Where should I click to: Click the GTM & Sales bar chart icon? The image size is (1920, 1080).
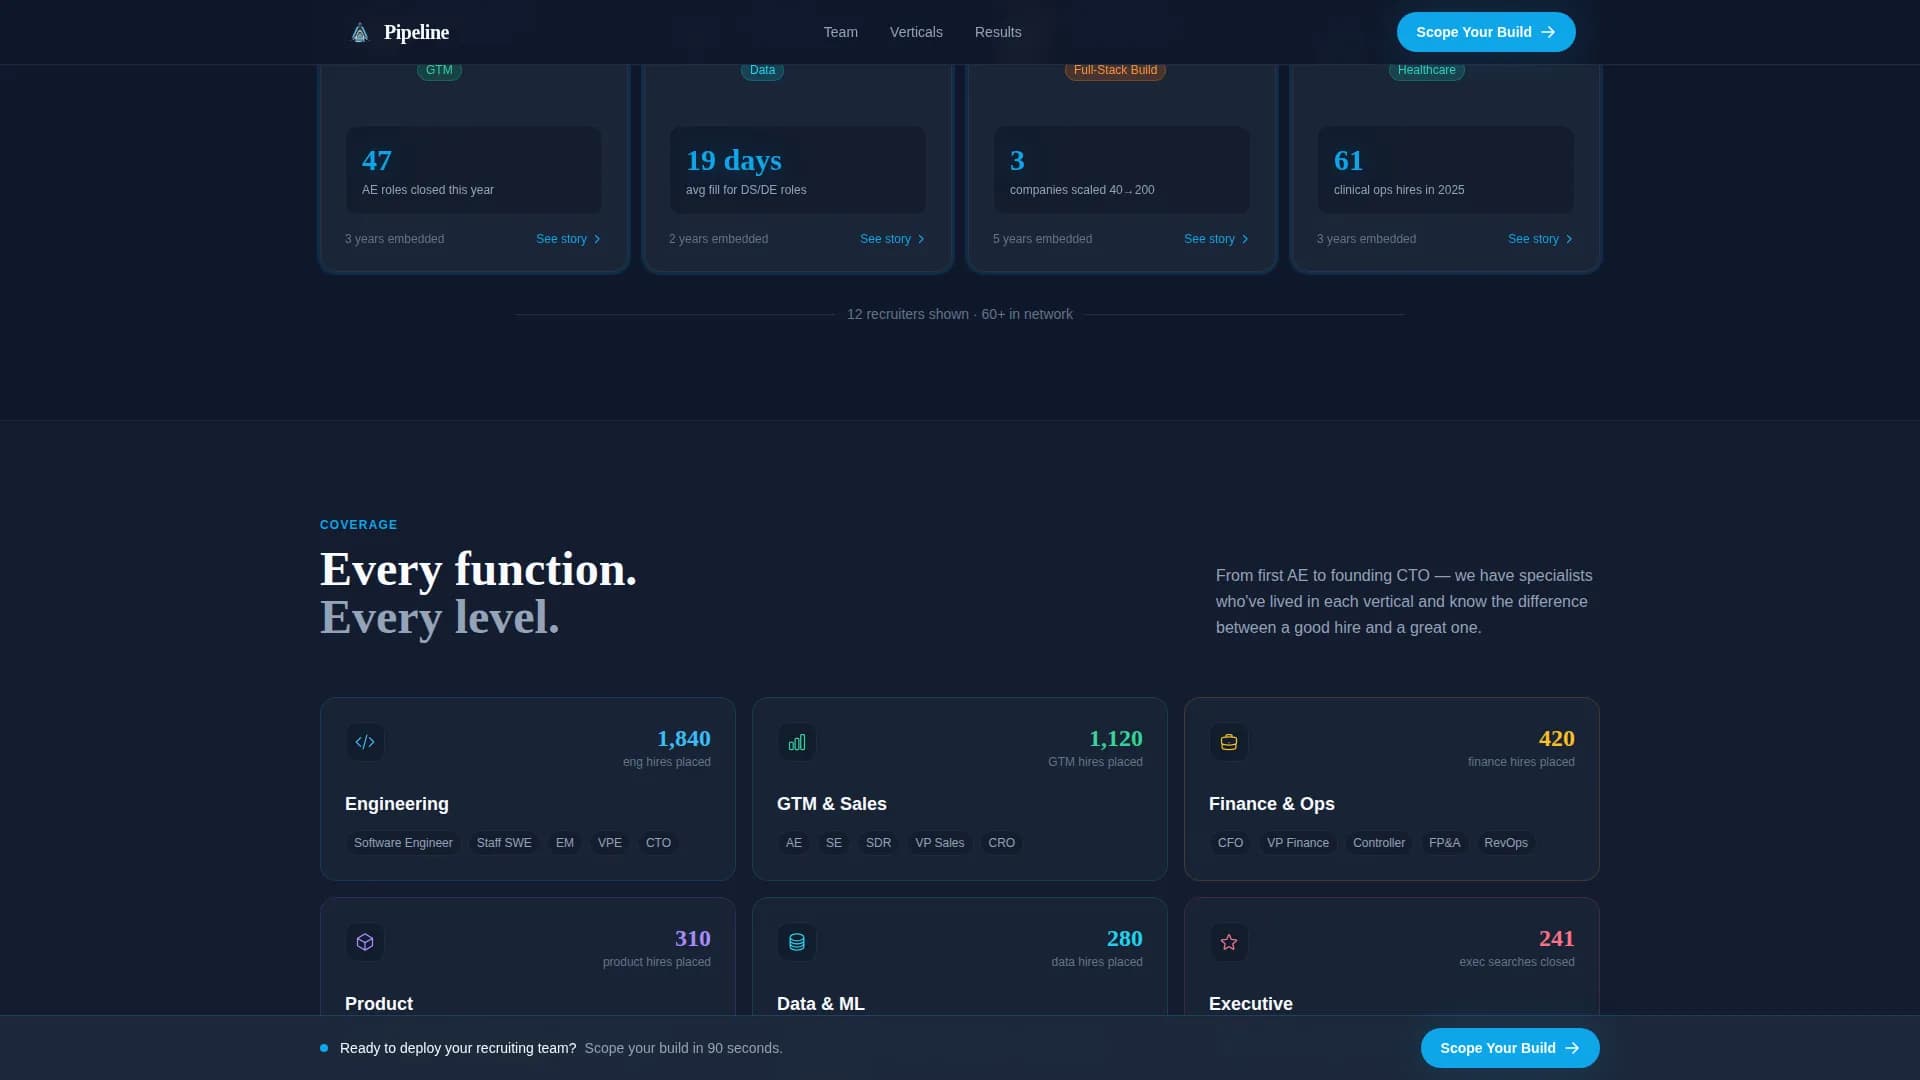click(x=797, y=742)
